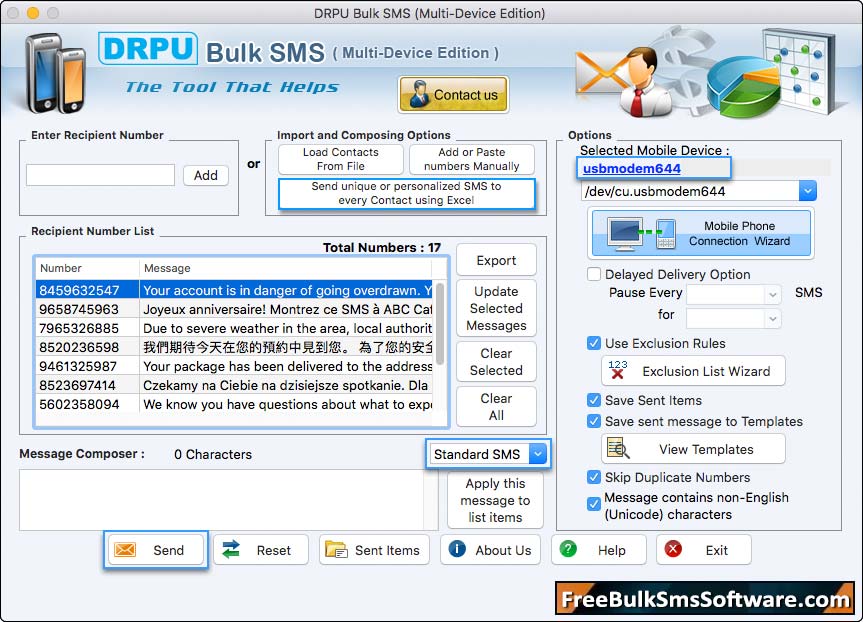Click message 'Your package has been delivered'
The image size is (863, 622).
click(287, 366)
